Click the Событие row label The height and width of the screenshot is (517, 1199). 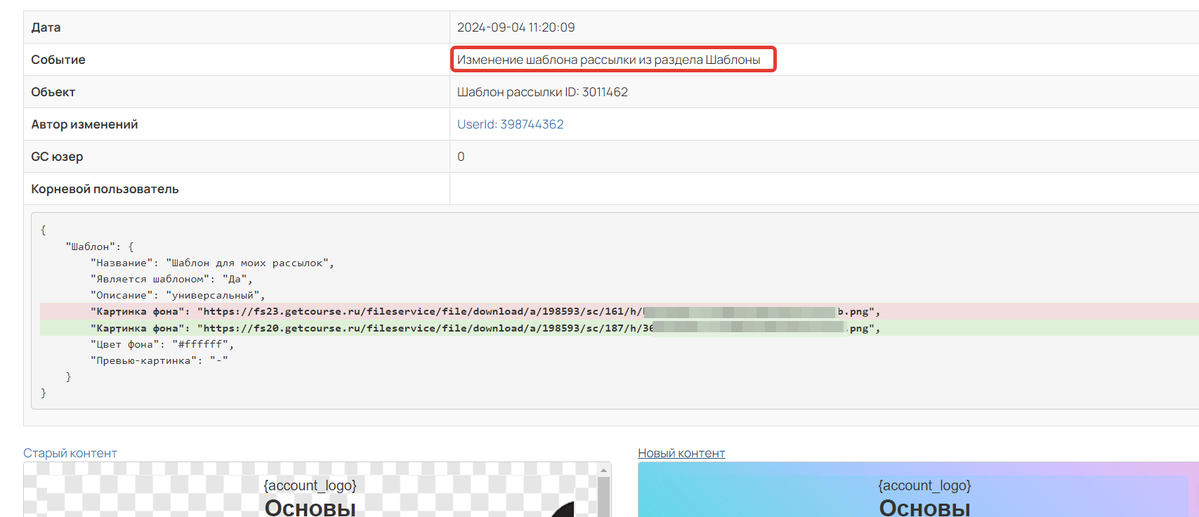[58, 60]
